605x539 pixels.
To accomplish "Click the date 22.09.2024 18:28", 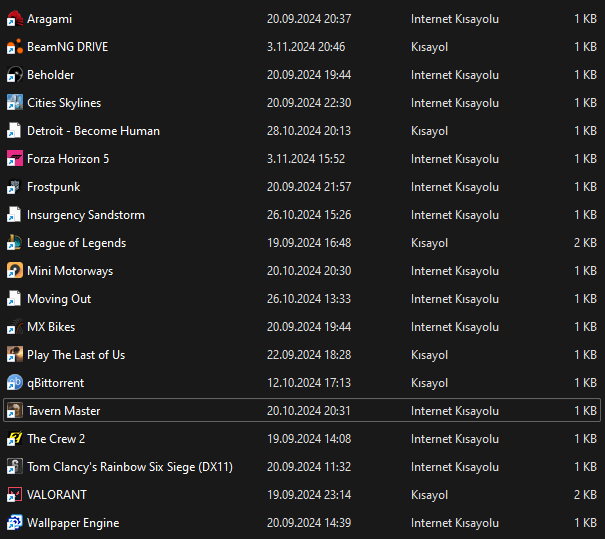I will [309, 355].
